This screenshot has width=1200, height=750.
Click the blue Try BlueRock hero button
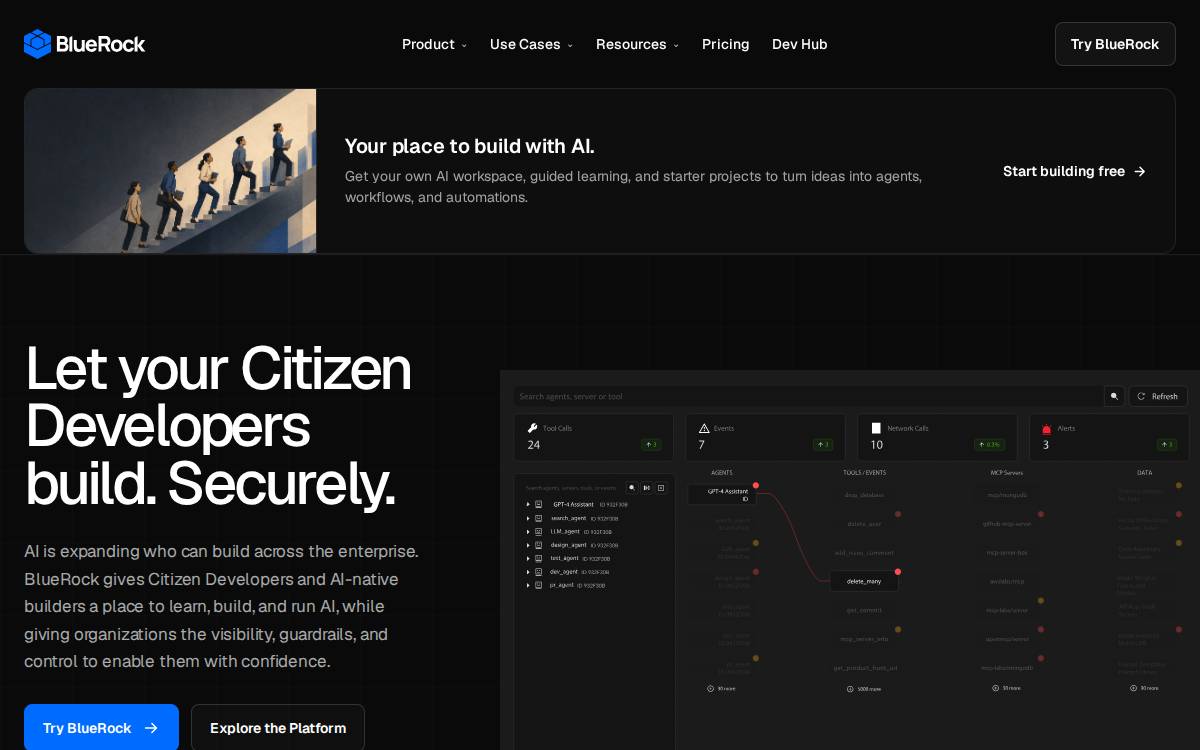(101, 728)
